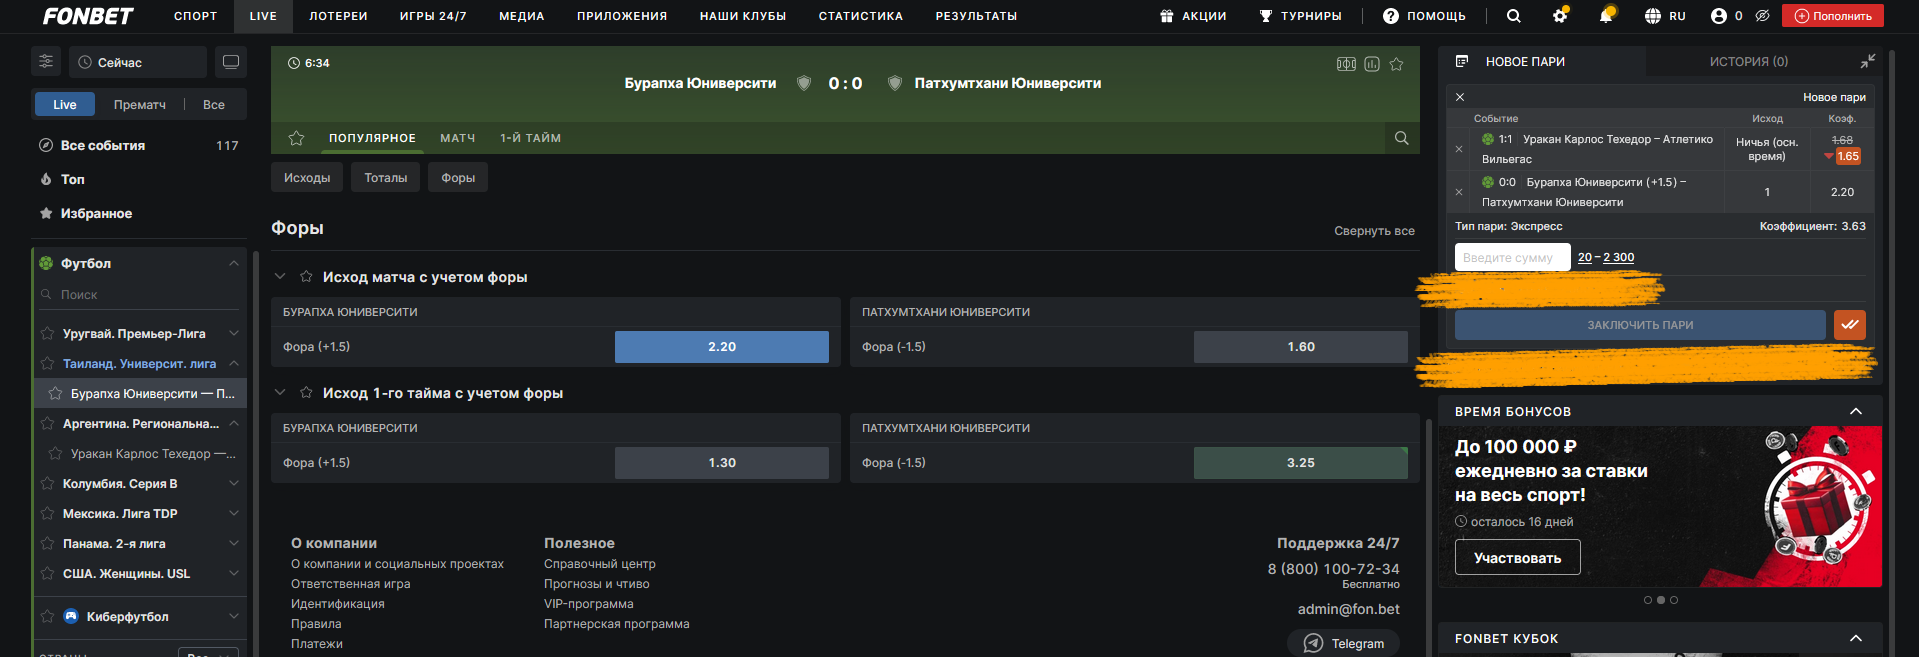Open the field view icon in match header

coord(1346,64)
